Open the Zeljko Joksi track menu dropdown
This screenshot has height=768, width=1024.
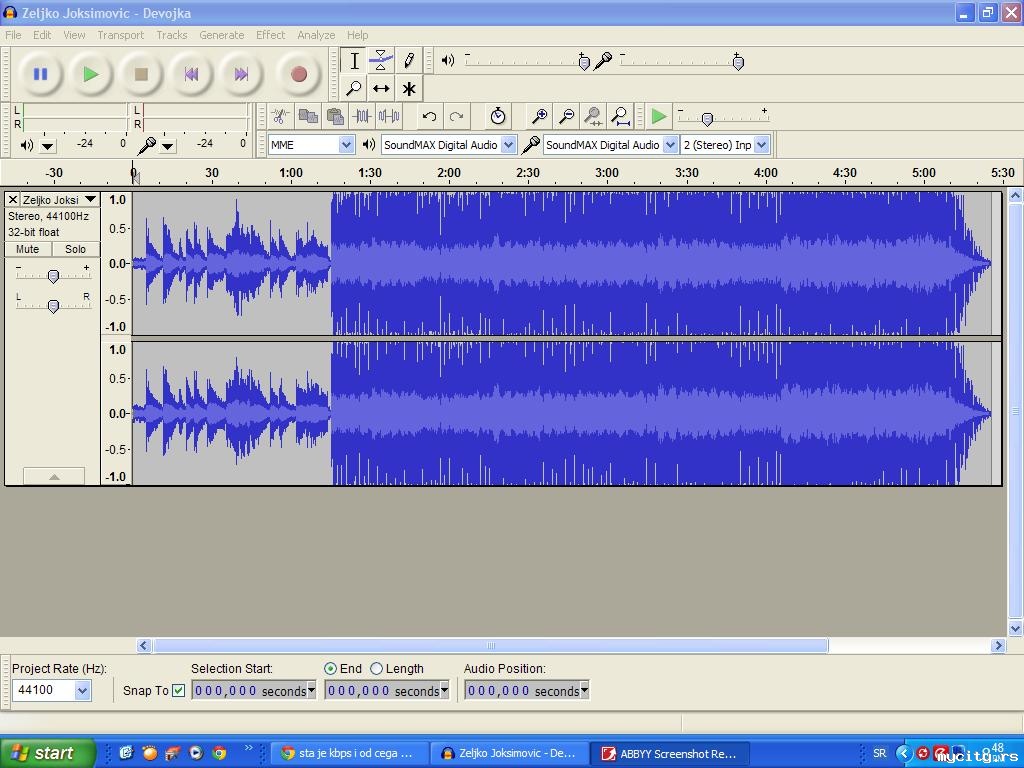click(90, 200)
